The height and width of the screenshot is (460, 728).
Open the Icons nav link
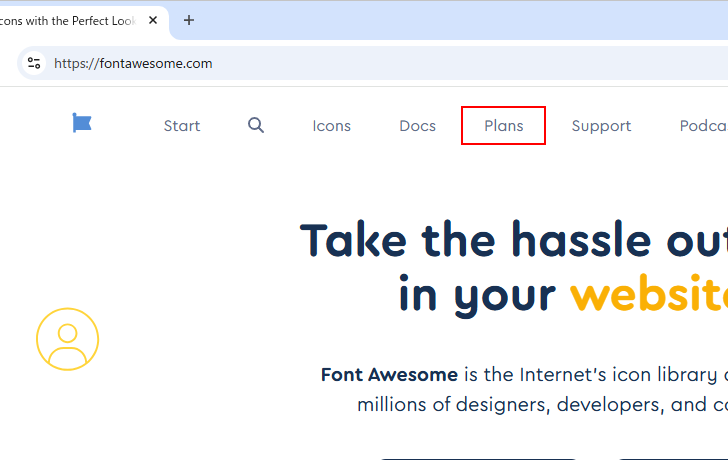pos(332,126)
